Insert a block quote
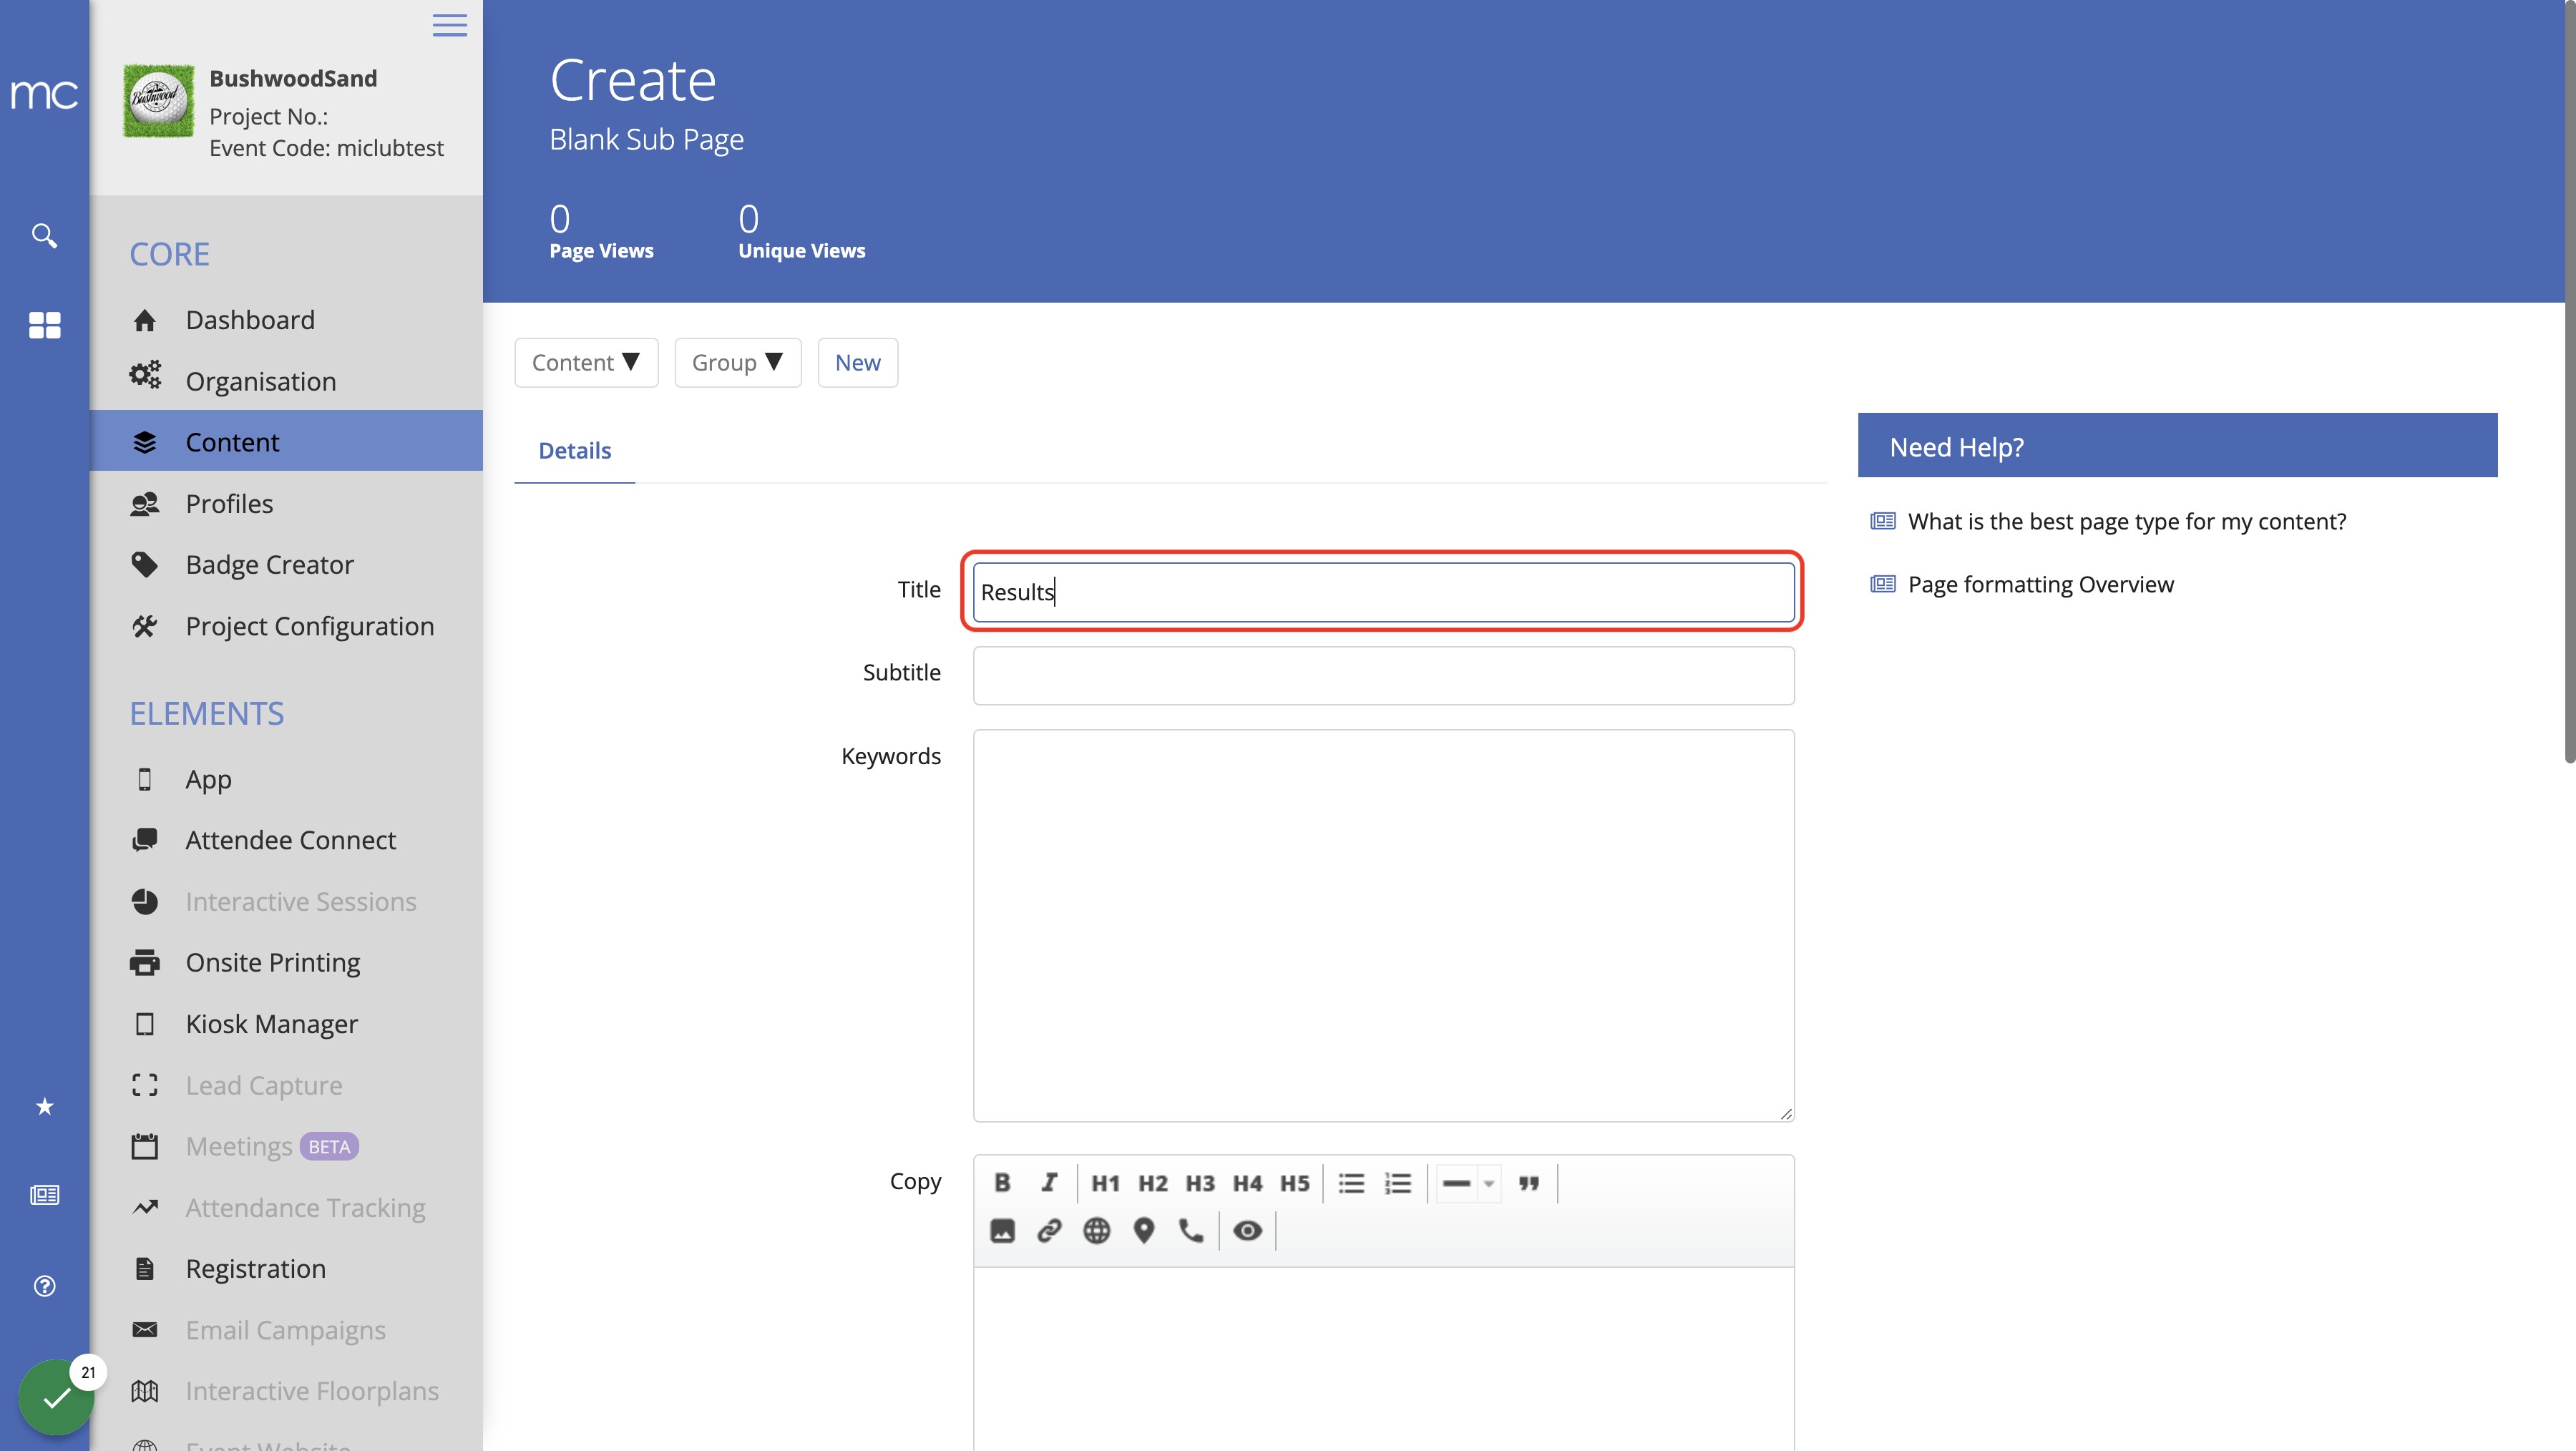The height and width of the screenshot is (1451, 2576). (1529, 1183)
